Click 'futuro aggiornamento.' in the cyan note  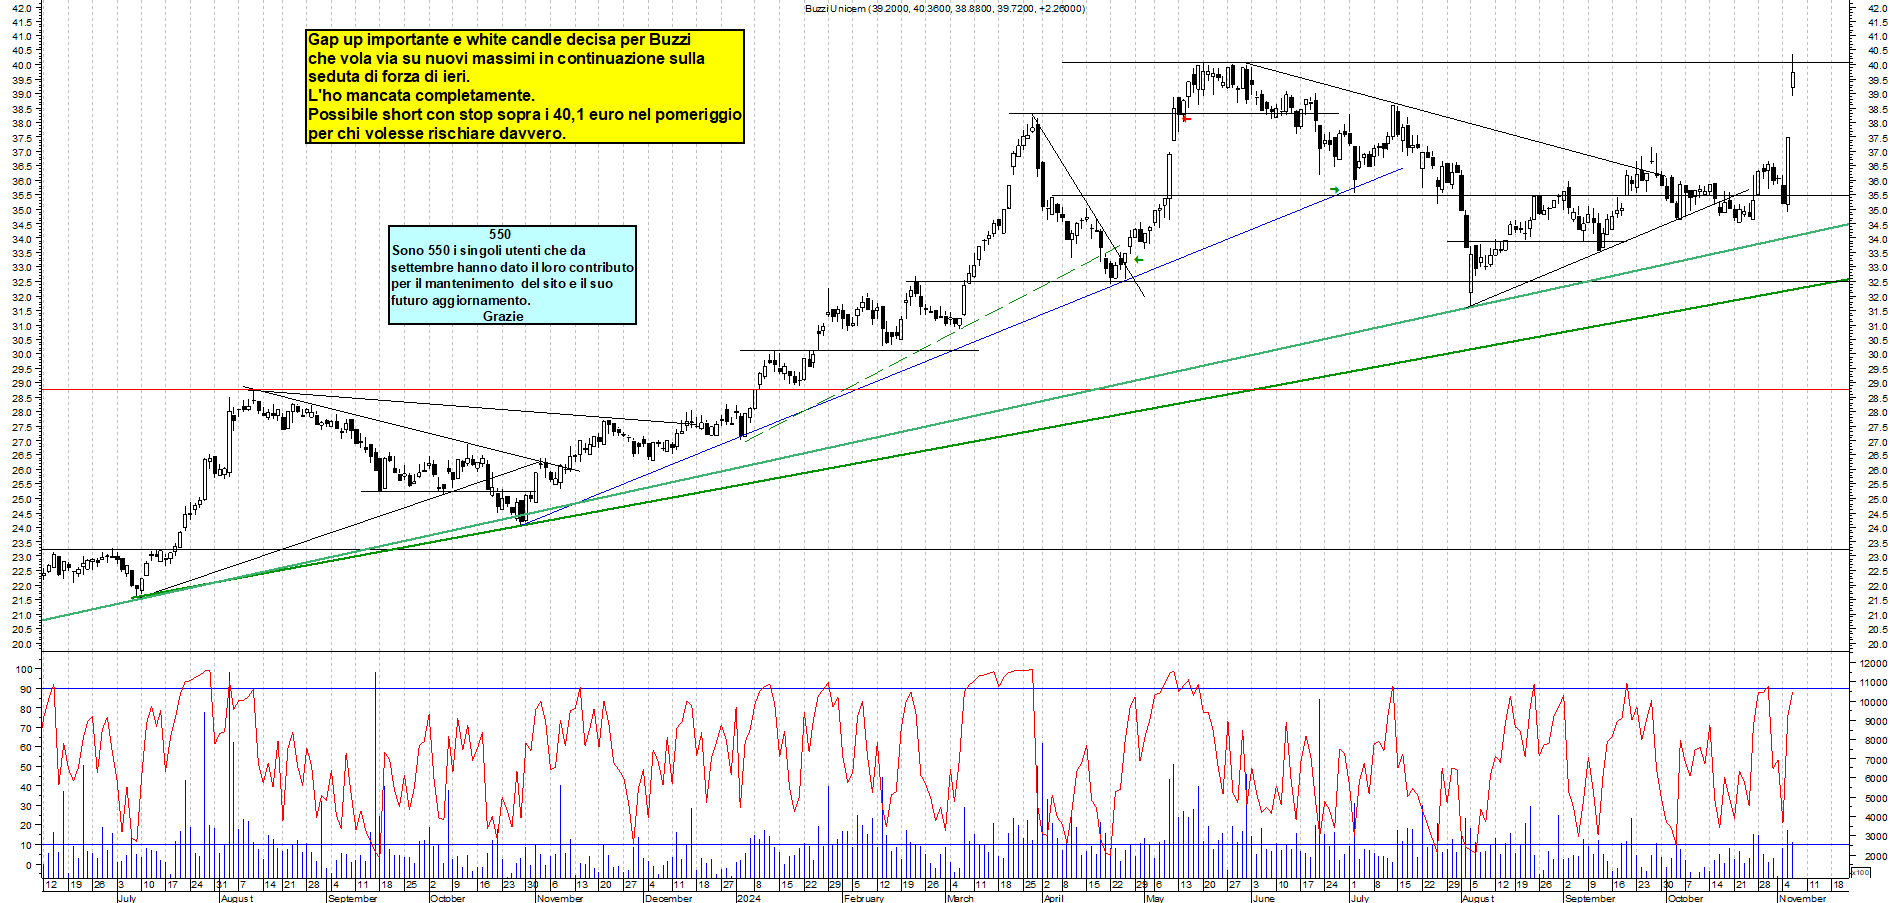[461, 300]
